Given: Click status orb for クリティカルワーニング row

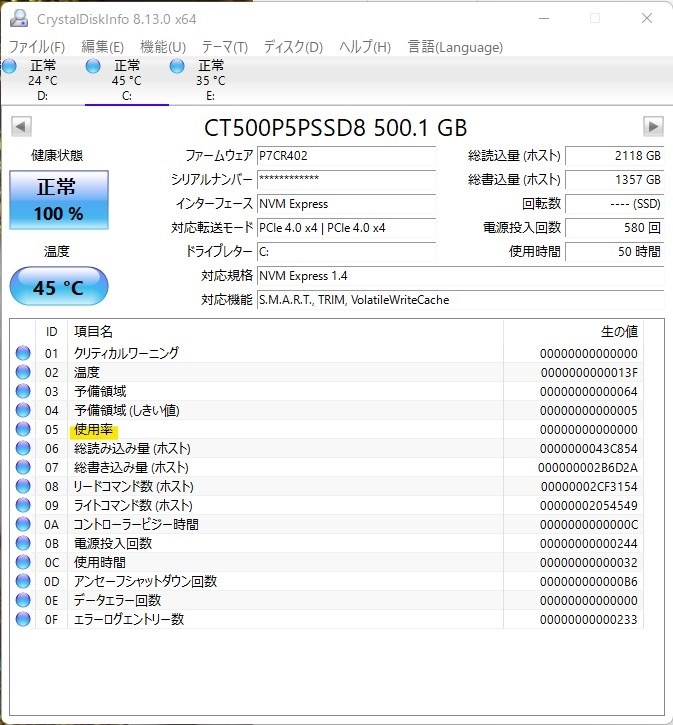Looking at the screenshot, I should point(23,353).
